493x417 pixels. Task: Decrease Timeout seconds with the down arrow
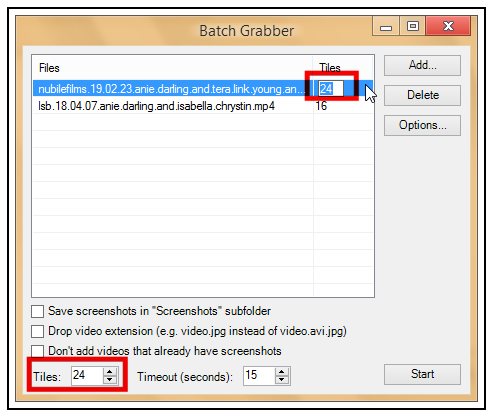pyautogui.click(x=282, y=380)
